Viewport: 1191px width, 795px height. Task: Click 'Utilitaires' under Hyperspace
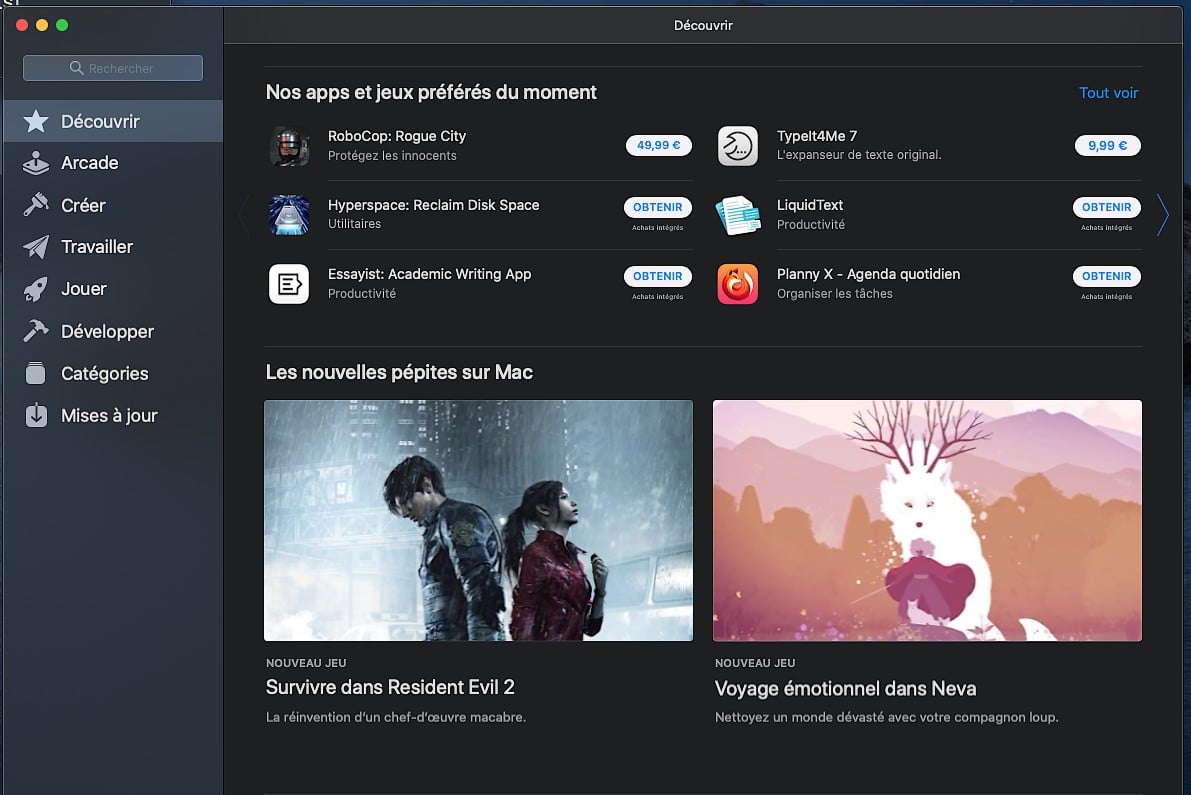tap(354, 224)
